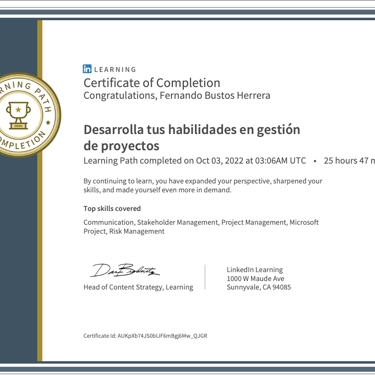Click the "By continuing to learn" paragraph
Screen dimensions: 375x375
pyautogui.click(x=203, y=185)
